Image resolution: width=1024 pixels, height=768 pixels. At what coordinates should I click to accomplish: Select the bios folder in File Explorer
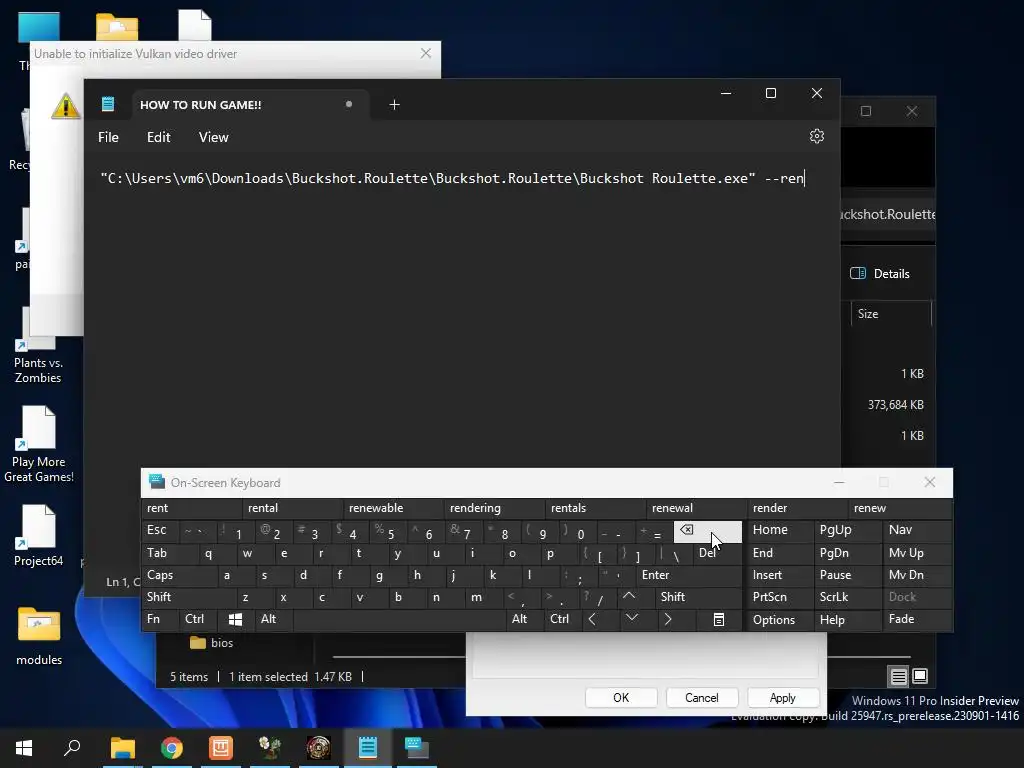(x=212, y=643)
